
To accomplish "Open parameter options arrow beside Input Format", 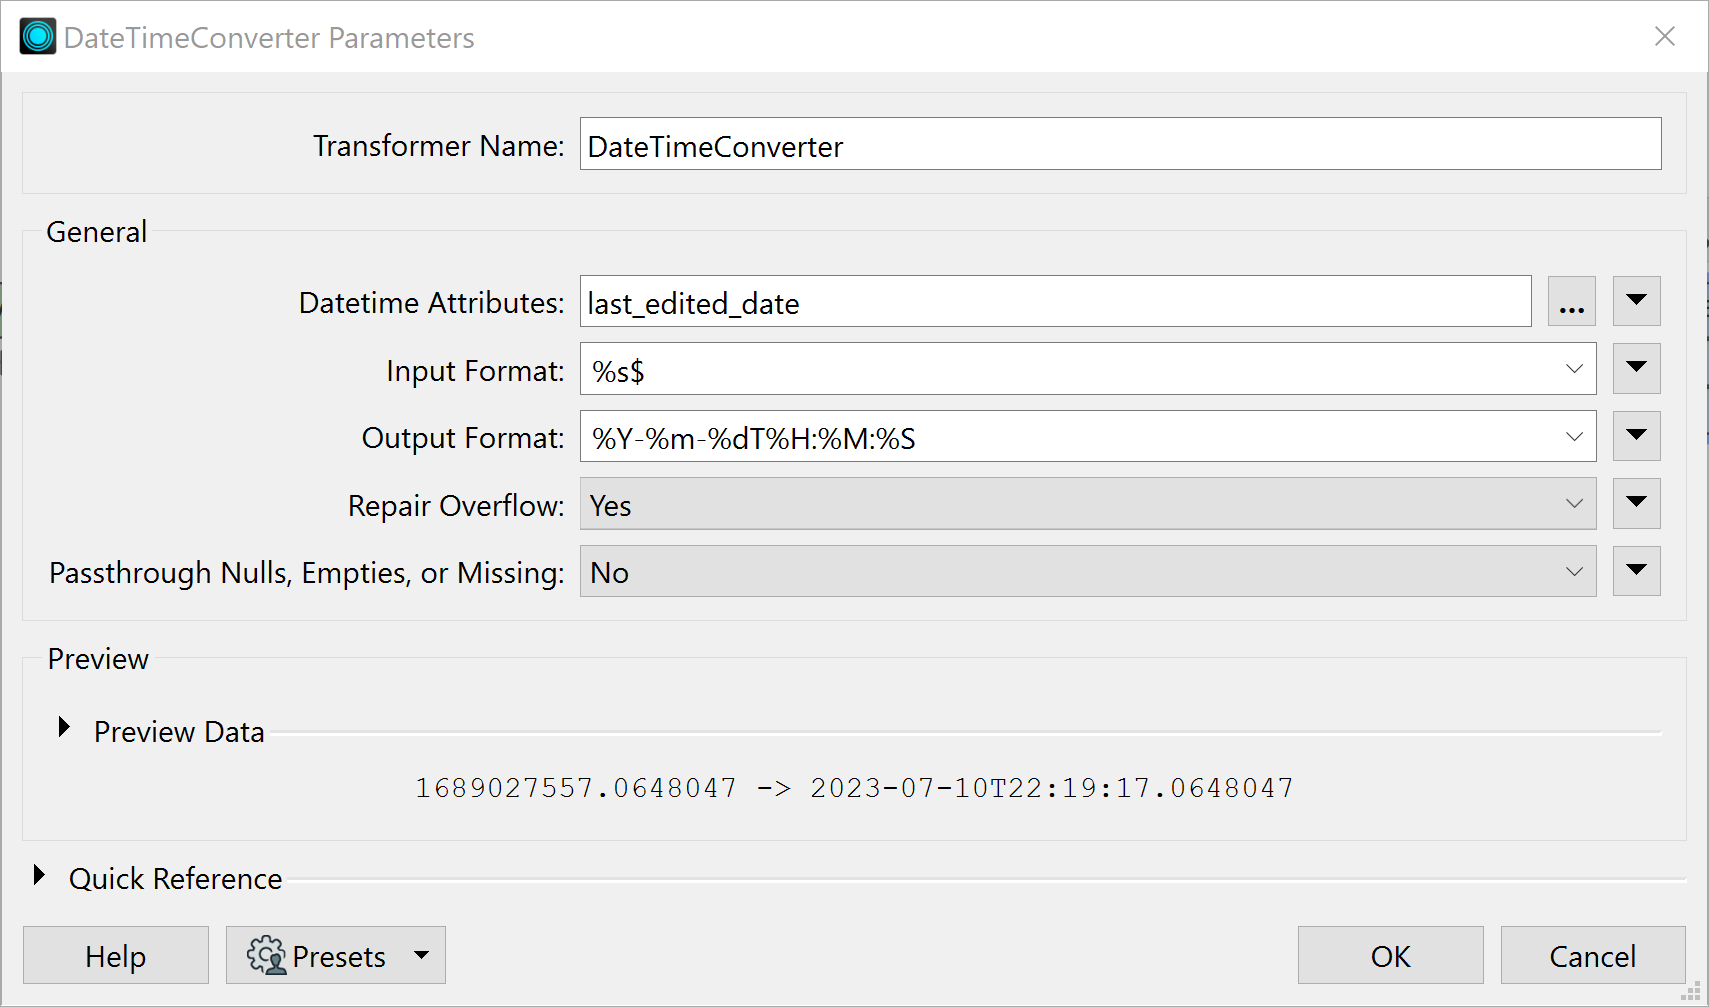I will pos(1636,368).
